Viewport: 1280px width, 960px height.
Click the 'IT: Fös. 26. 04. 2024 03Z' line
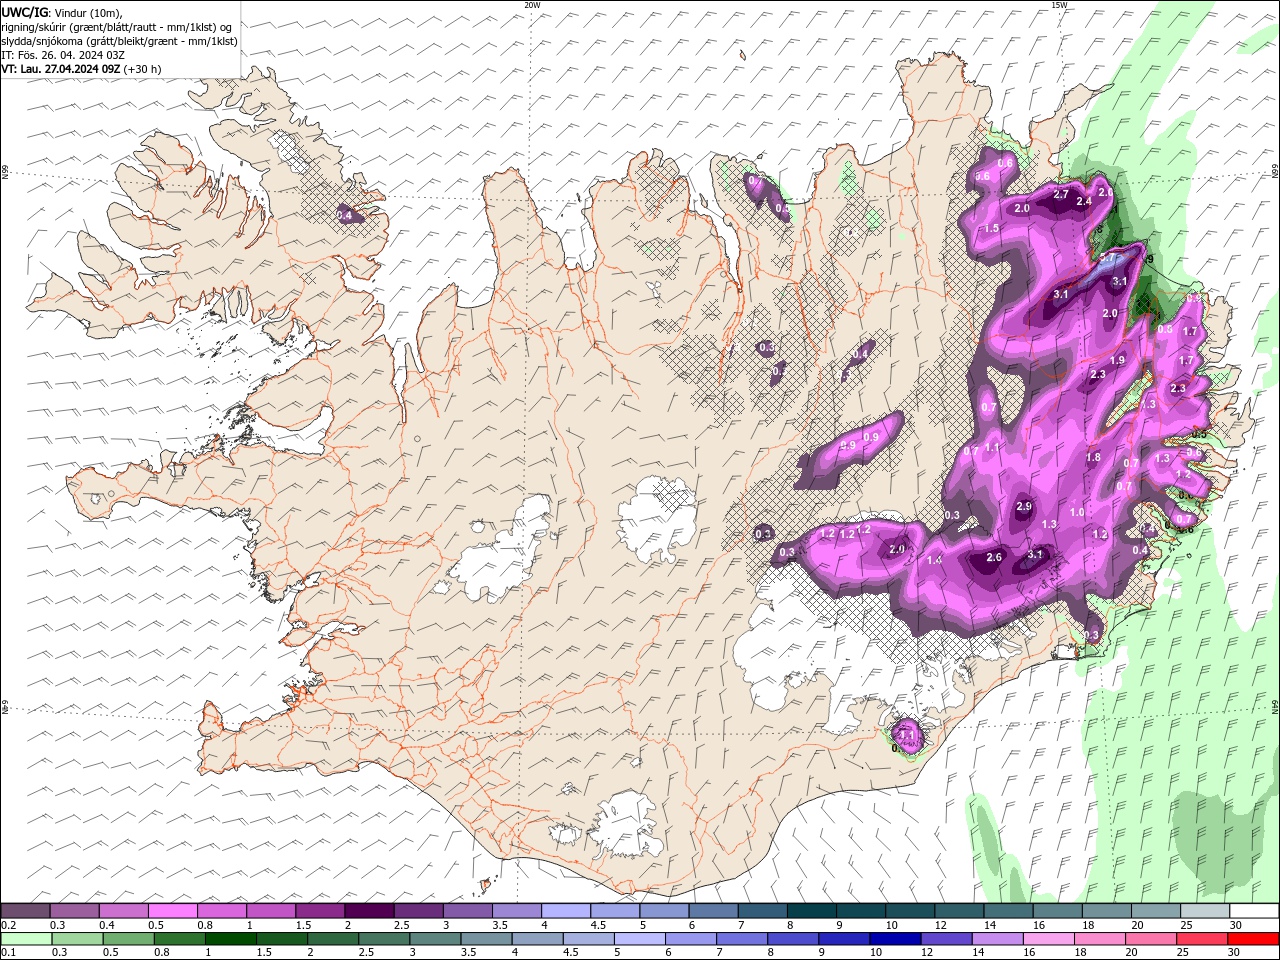click(63, 55)
